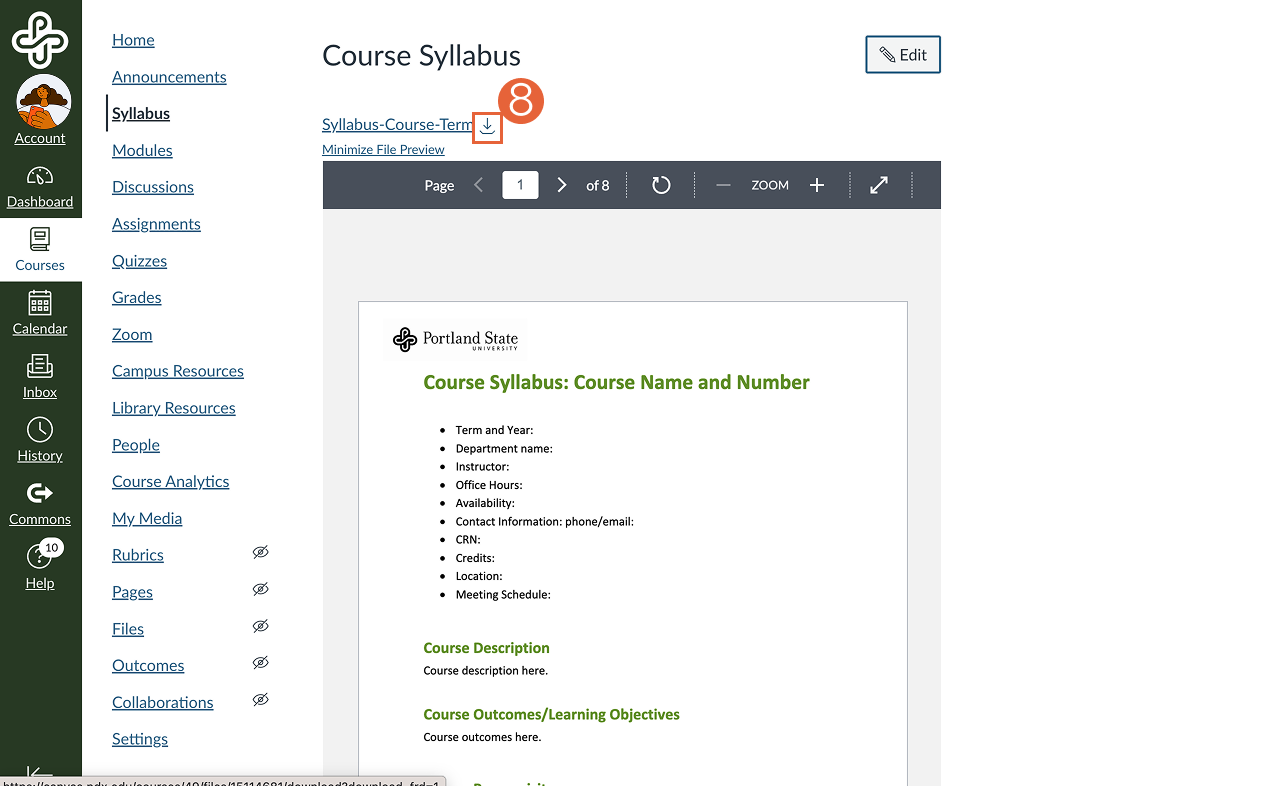Viewport: 1271px width, 786px height.
Task: Toggle visibility for the Files section
Action: [x=260, y=626]
